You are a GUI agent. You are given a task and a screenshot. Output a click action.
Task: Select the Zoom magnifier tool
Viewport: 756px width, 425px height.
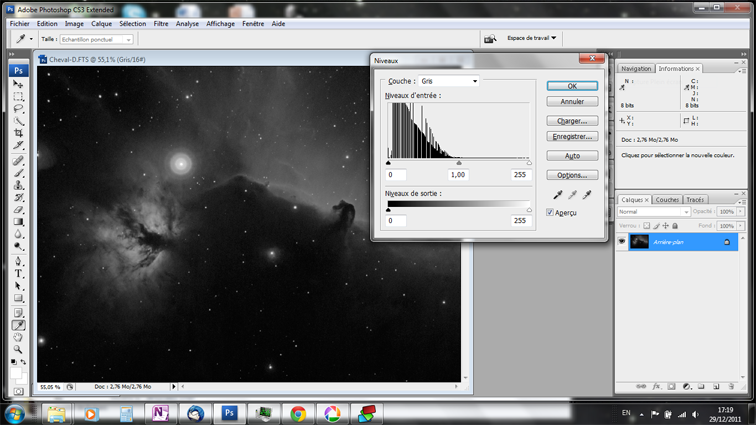click(x=18, y=349)
